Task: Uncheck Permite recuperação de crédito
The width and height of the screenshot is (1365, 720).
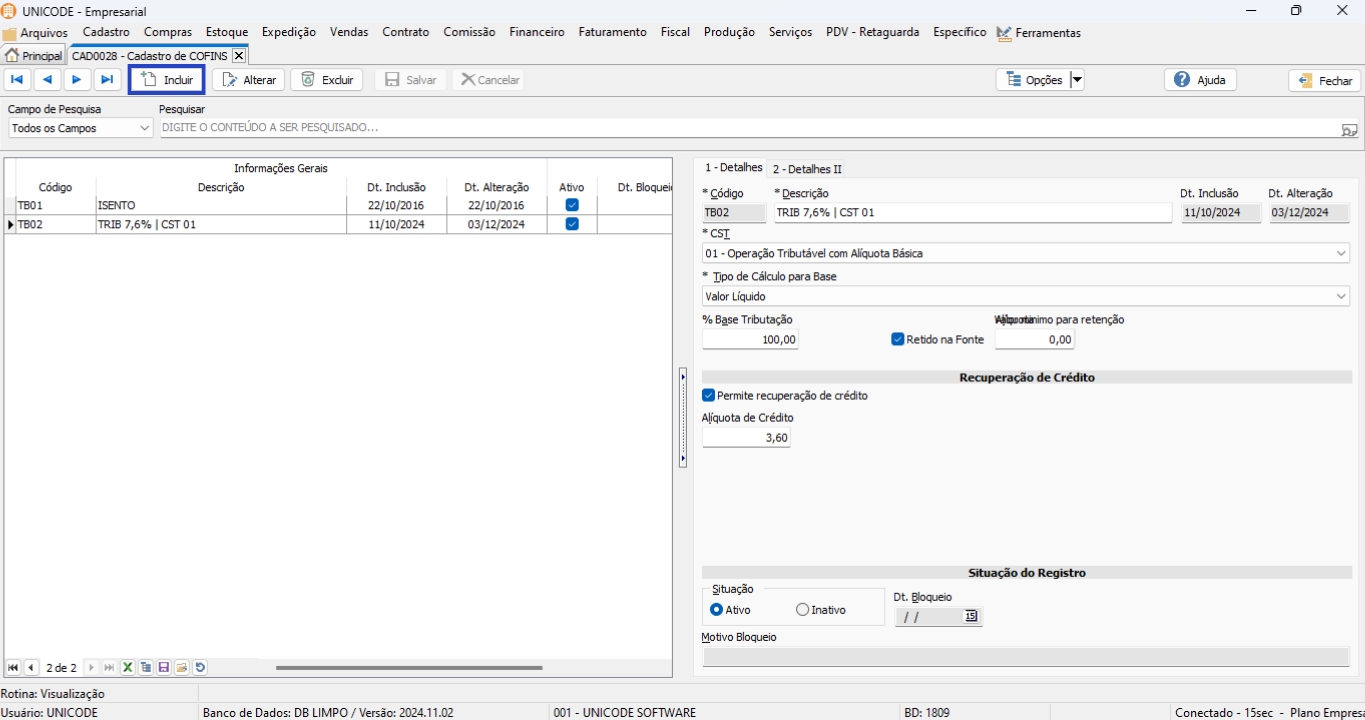Action: click(x=709, y=396)
